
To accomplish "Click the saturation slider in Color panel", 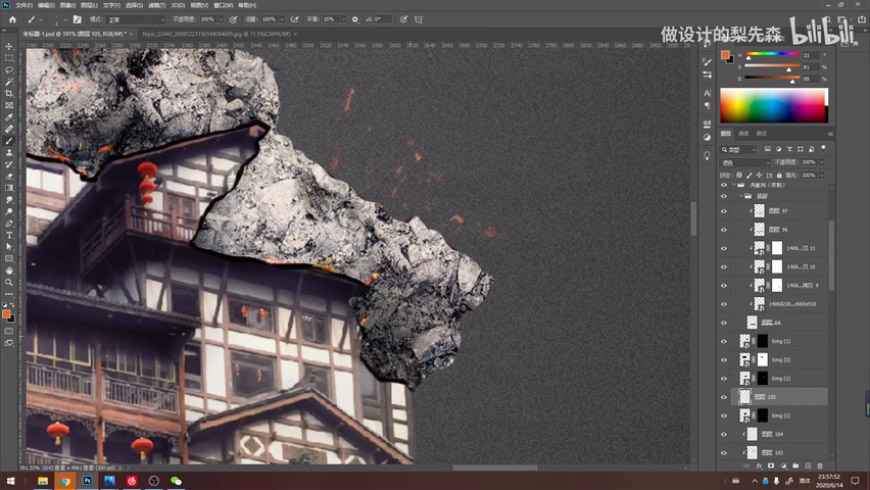I will click(772, 66).
